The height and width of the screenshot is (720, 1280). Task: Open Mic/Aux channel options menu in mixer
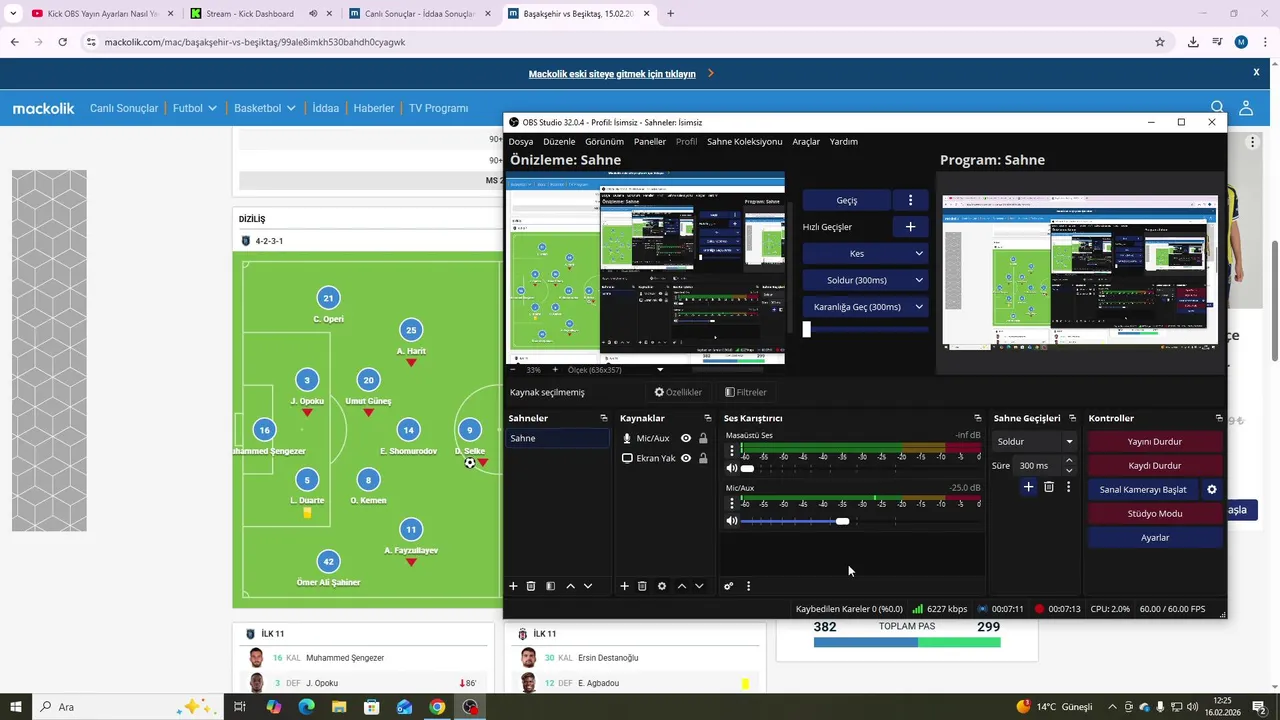pyautogui.click(x=732, y=504)
